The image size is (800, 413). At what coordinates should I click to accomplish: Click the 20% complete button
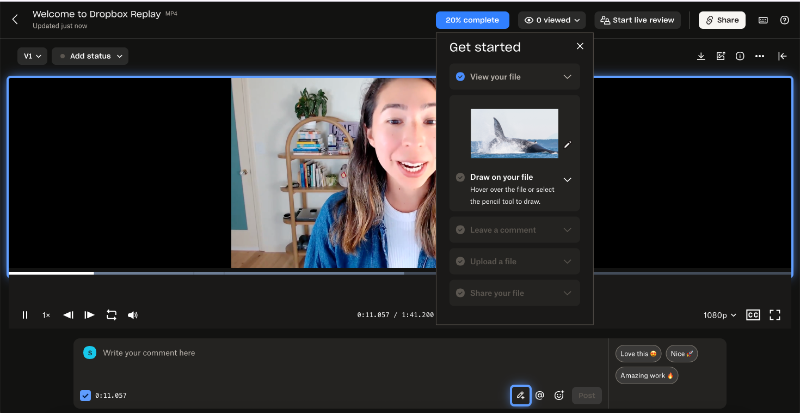[472, 20]
